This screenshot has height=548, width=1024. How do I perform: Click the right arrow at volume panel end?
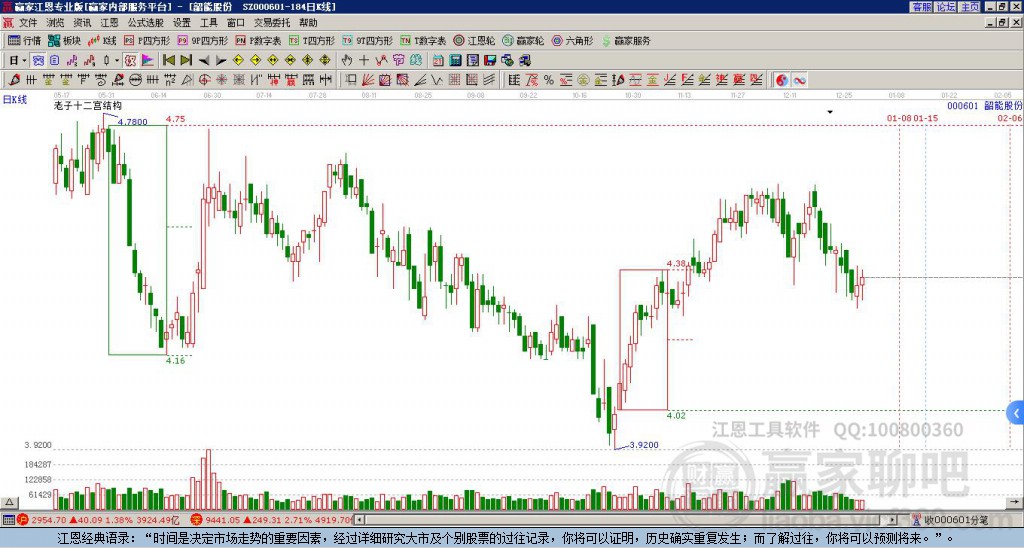click(1016, 502)
